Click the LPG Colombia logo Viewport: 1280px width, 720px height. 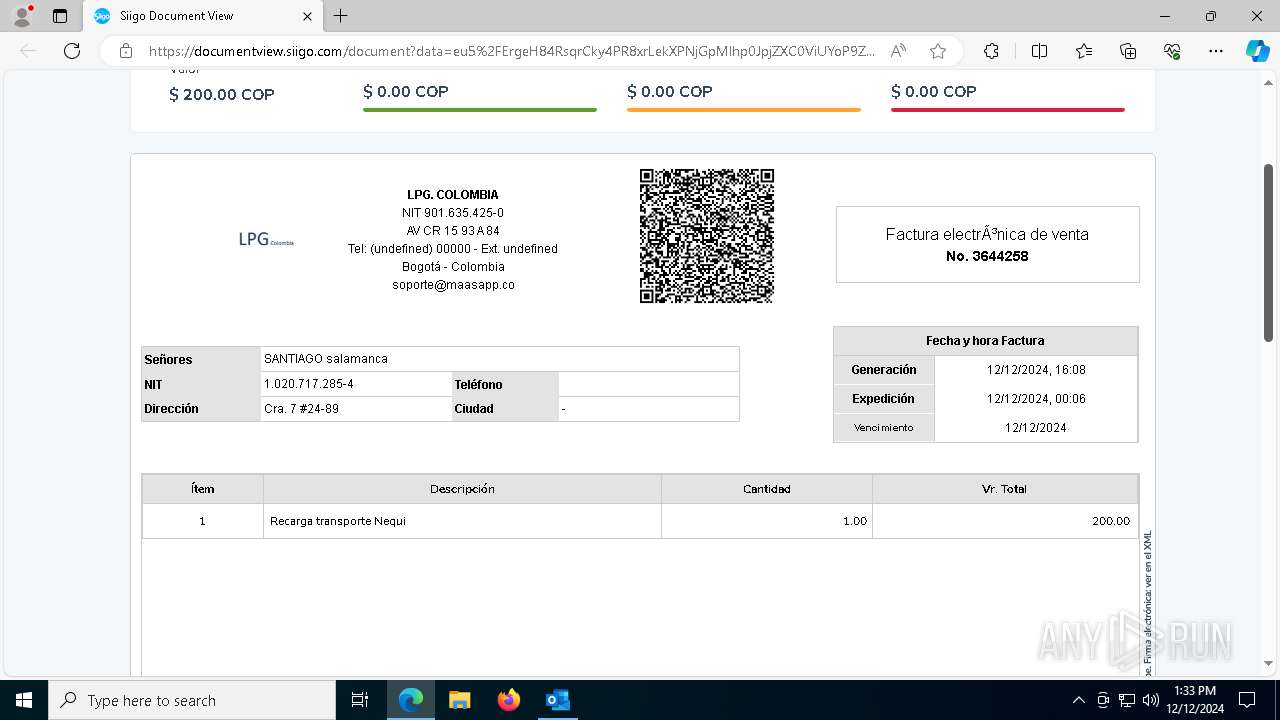coord(266,239)
